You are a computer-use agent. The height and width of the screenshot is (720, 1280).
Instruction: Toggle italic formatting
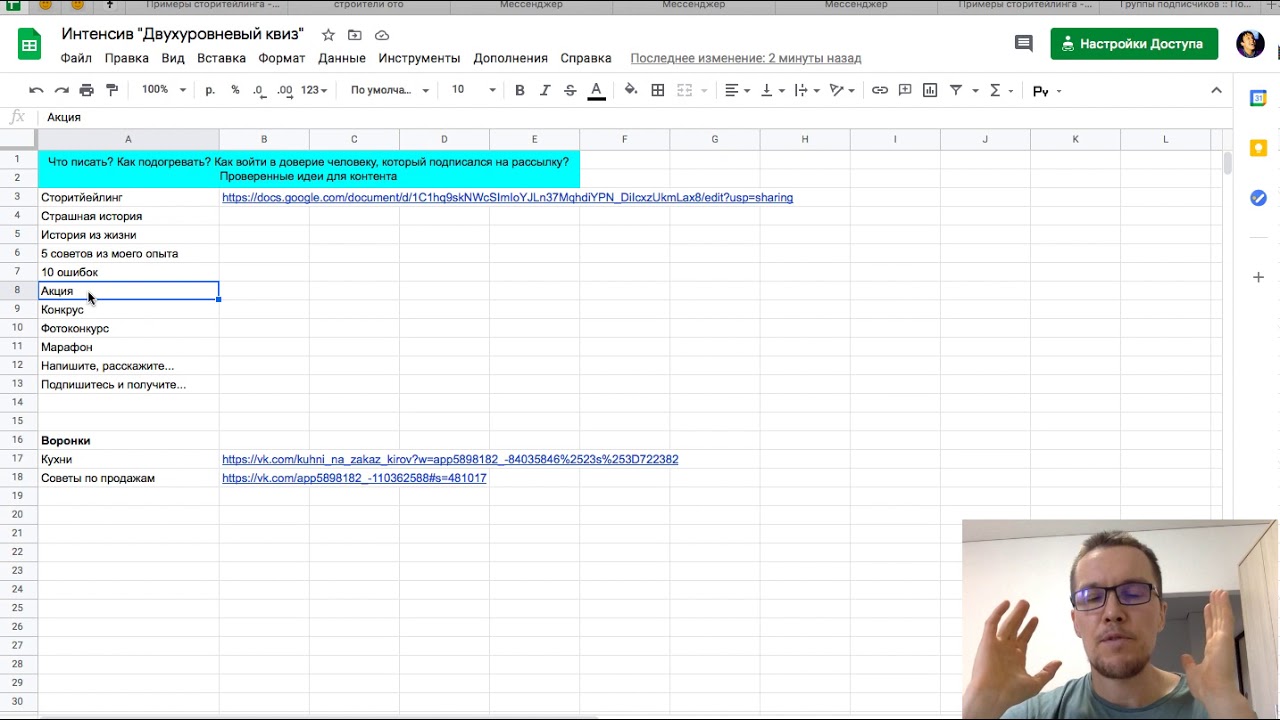point(545,90)
